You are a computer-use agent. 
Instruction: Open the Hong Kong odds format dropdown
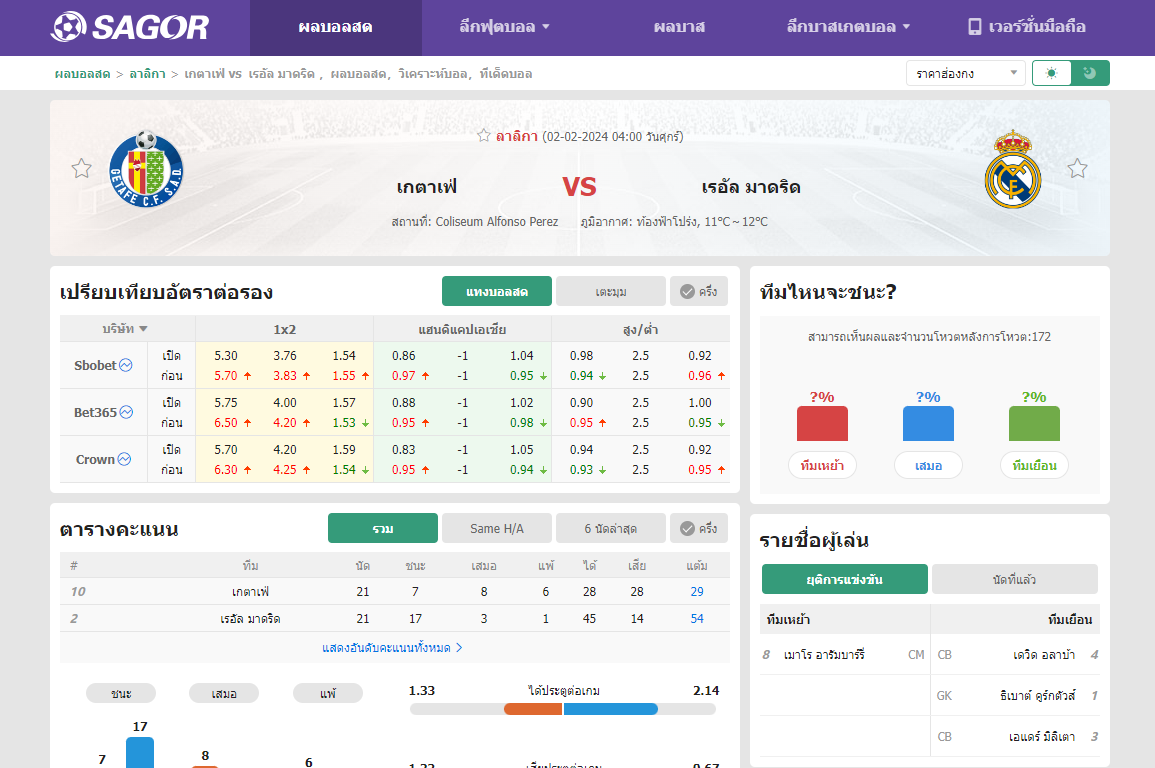(x=965, y=73)
